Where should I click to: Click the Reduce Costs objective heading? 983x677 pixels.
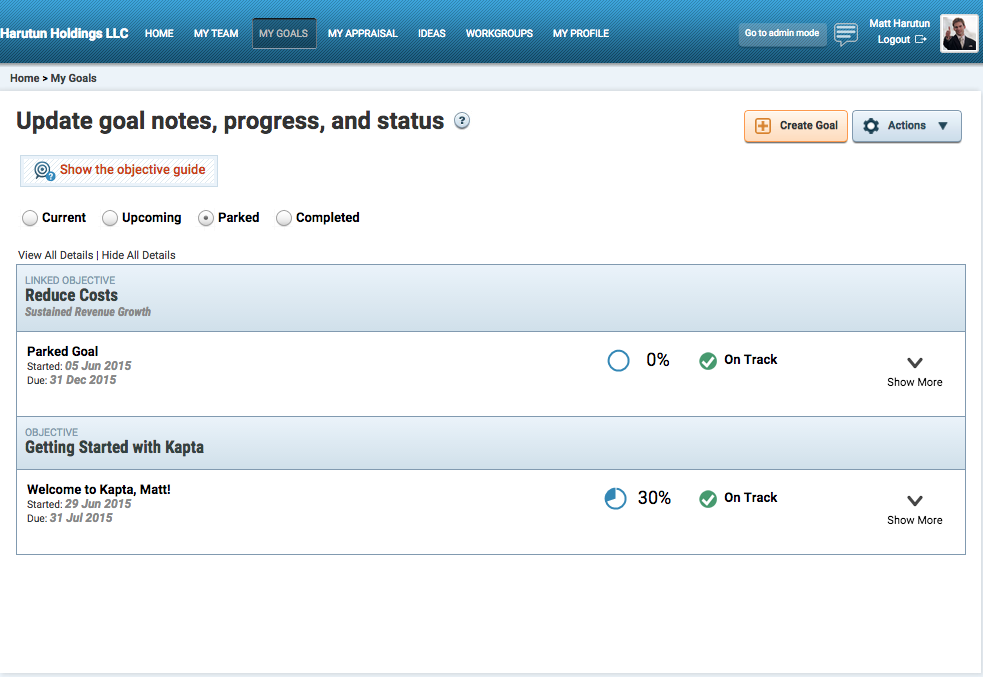click(71, 295)
